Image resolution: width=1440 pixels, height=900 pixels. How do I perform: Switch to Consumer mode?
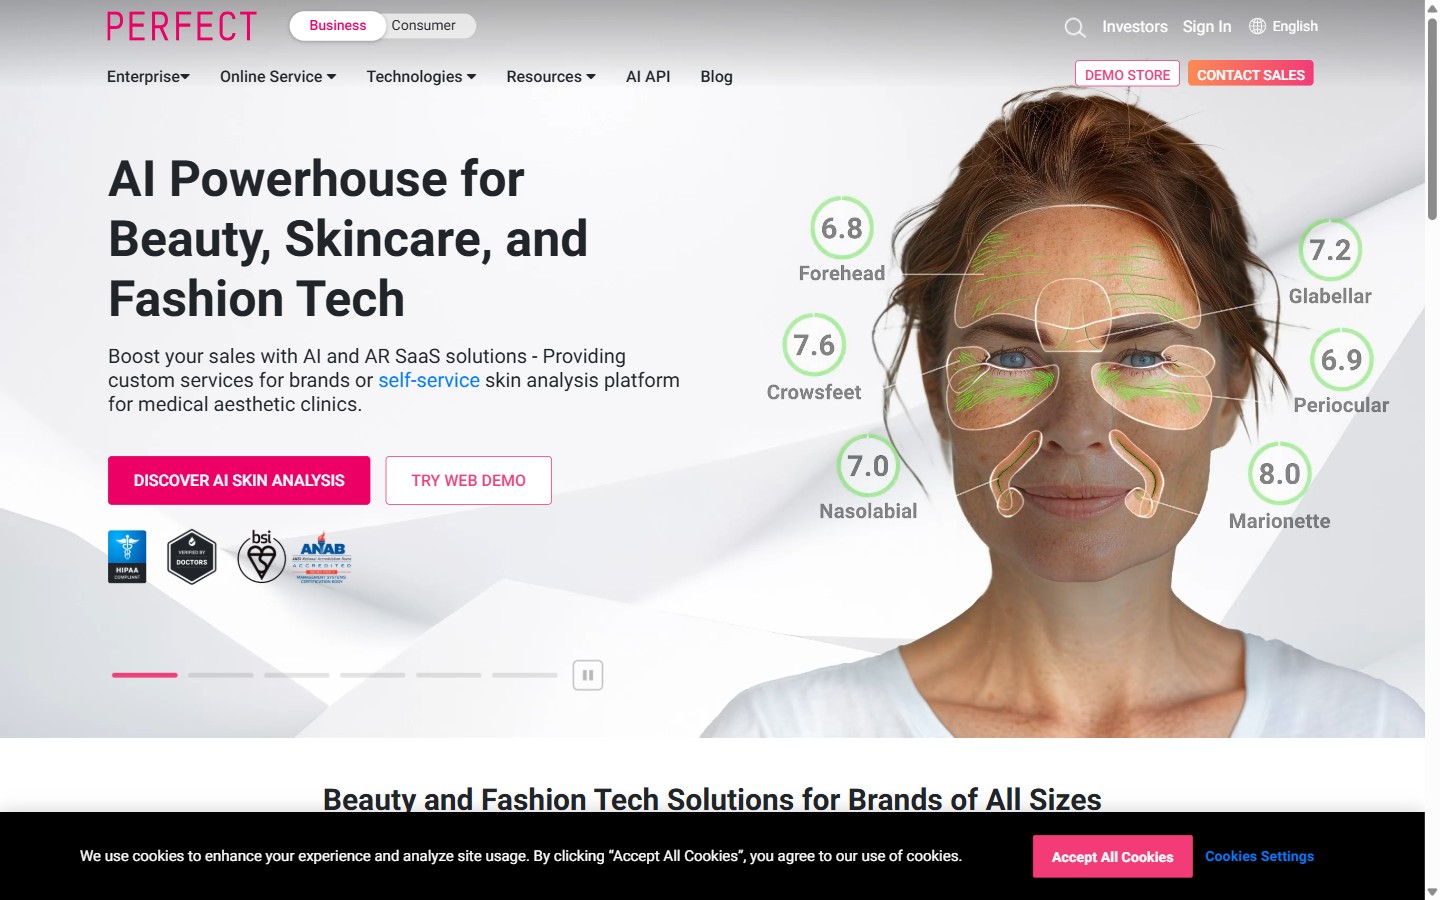pyautogui.click(x=423, y=26)
